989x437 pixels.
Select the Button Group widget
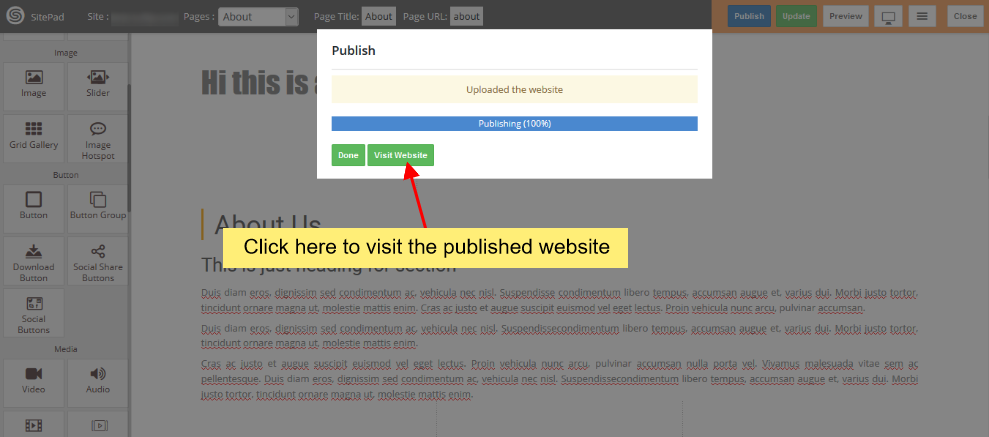pos(98,205)
